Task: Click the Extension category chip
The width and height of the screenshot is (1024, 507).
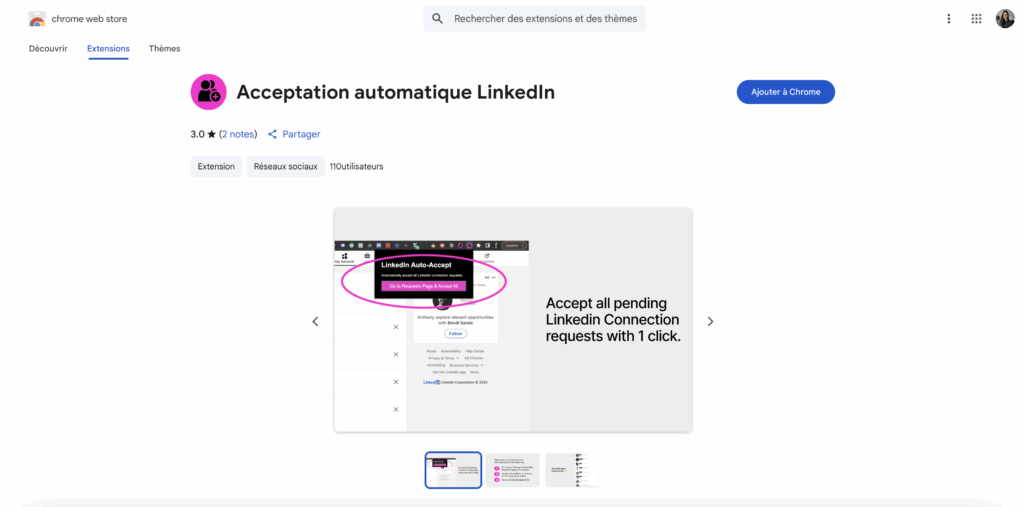Action: pos(216,166)
